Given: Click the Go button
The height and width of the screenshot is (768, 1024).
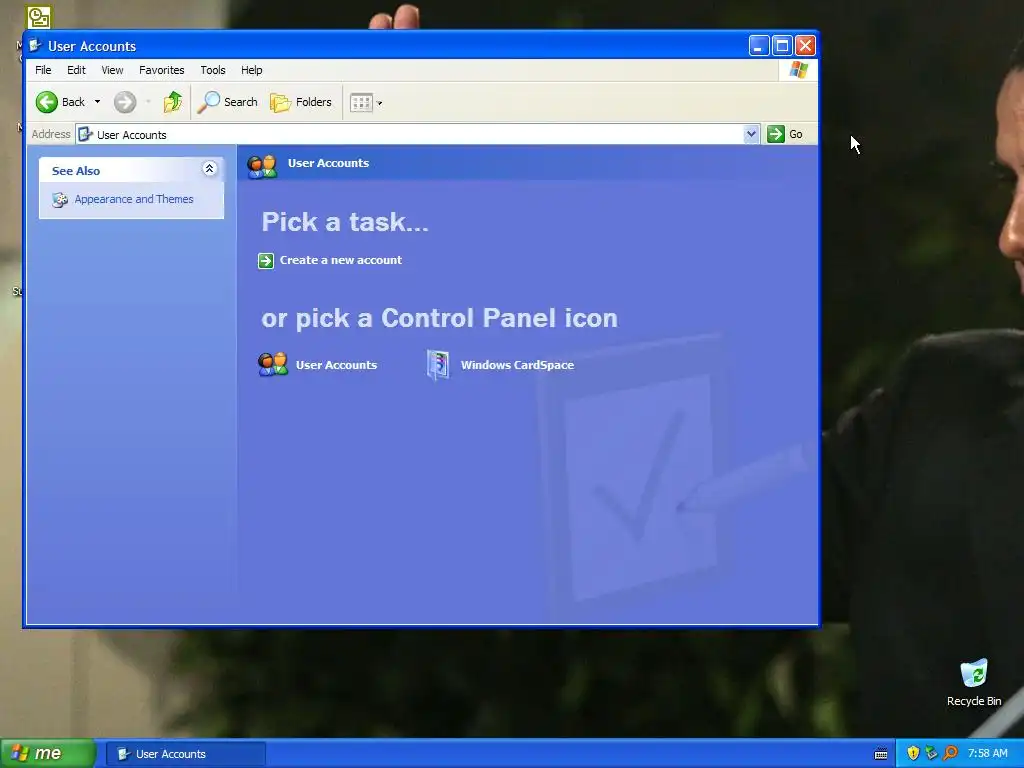Looking at the screenshot, I should point(786,134).
